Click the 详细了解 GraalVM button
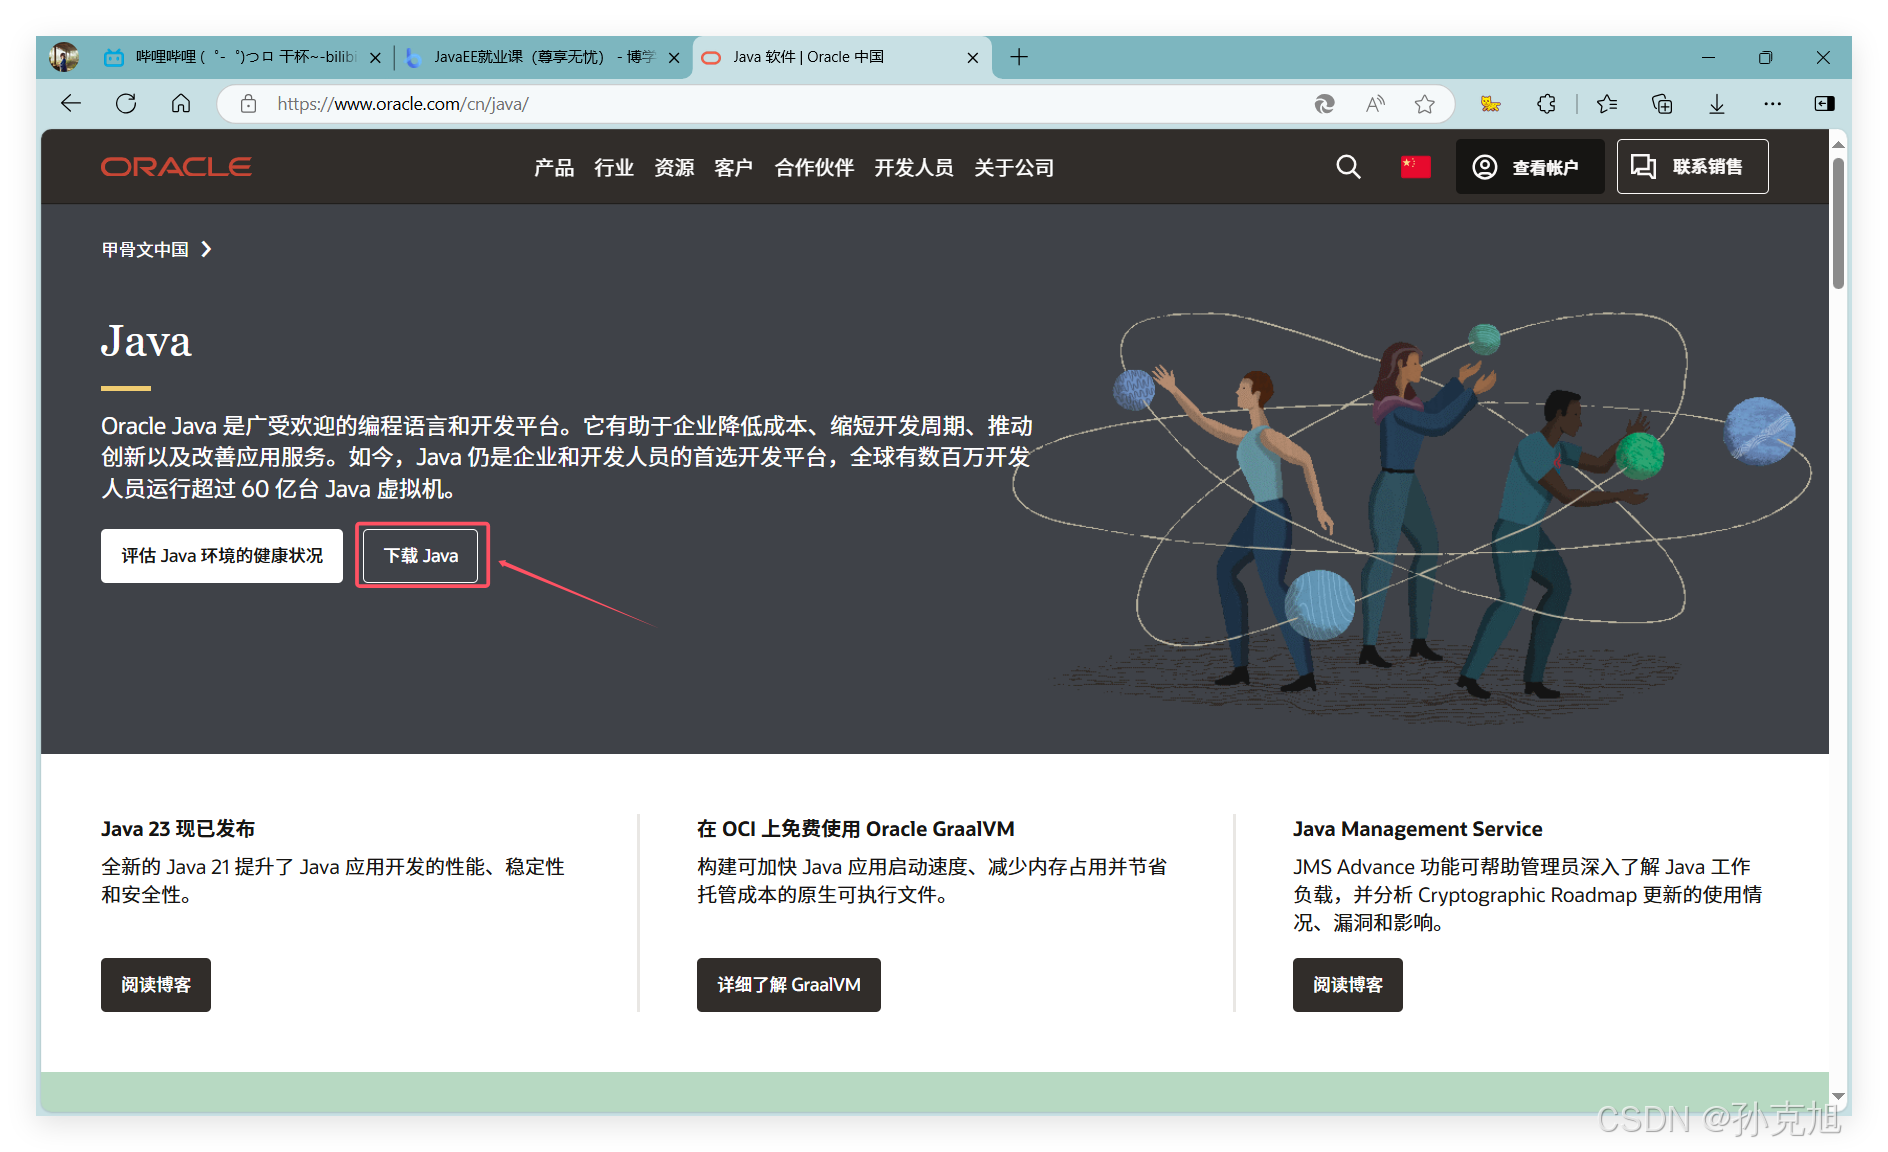Screen dimensions: 1888x1152 pos(789,985)
